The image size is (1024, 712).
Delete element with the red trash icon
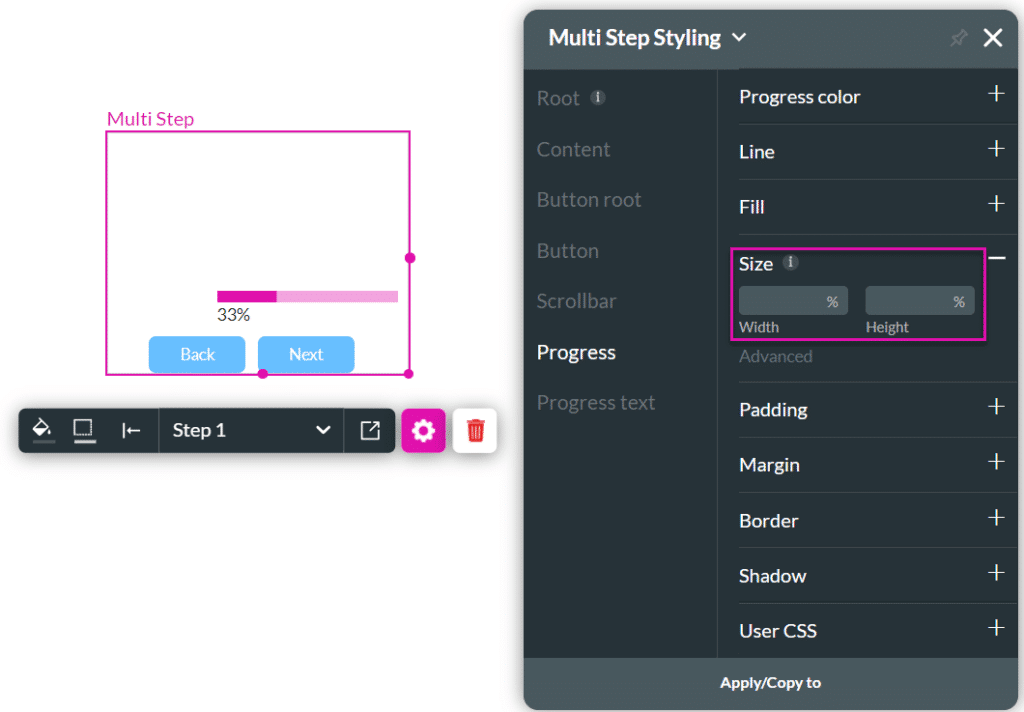475,430
